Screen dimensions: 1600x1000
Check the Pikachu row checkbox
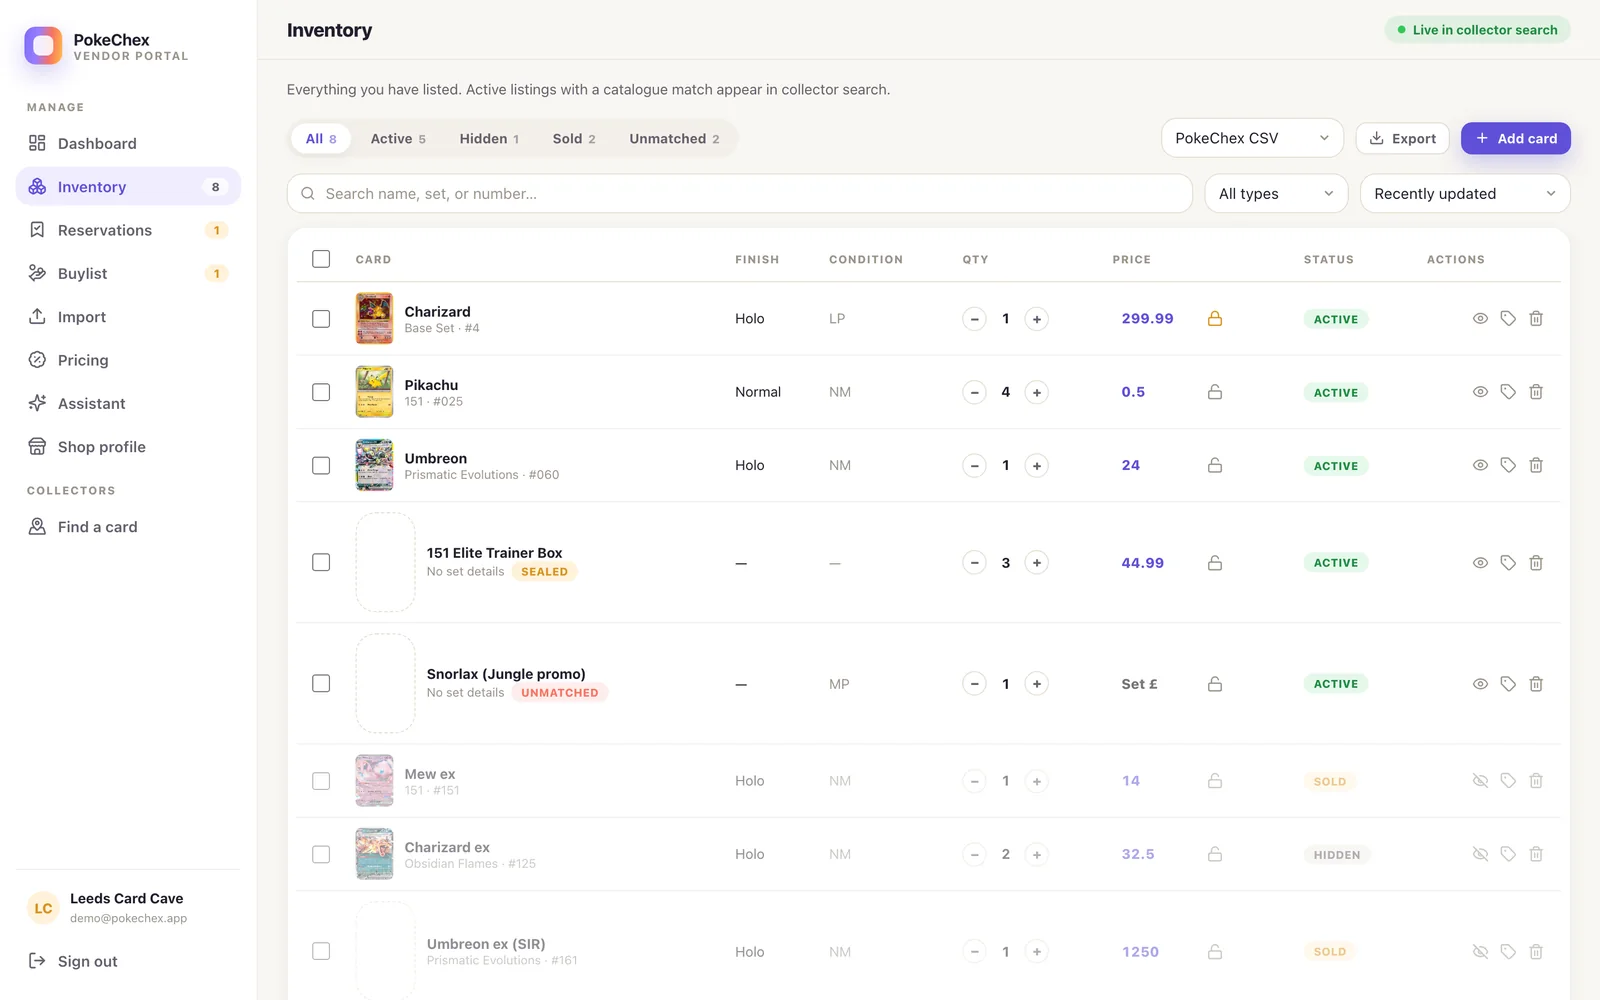pyautogui.click(x=321, y=392)
